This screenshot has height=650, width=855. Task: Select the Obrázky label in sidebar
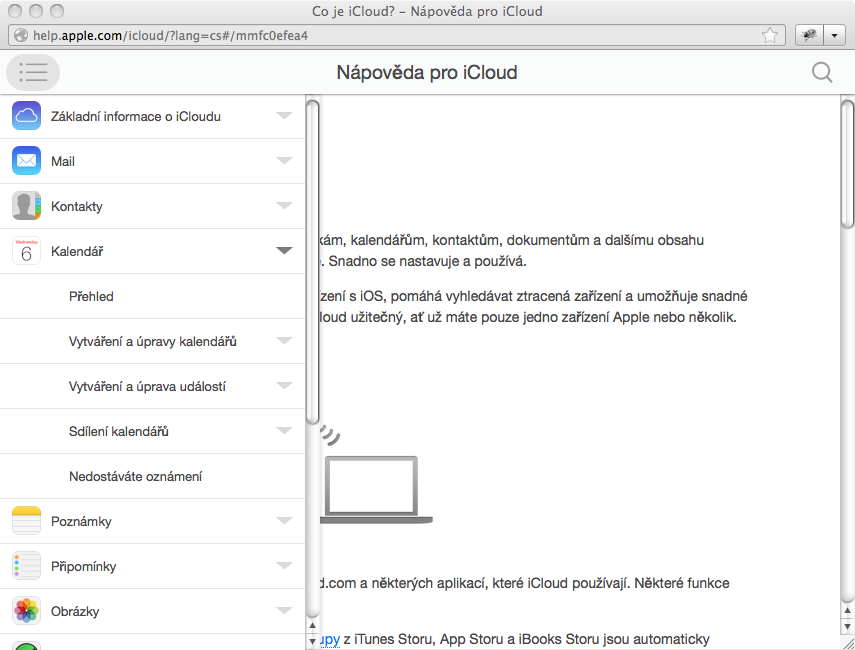point(75,612)
